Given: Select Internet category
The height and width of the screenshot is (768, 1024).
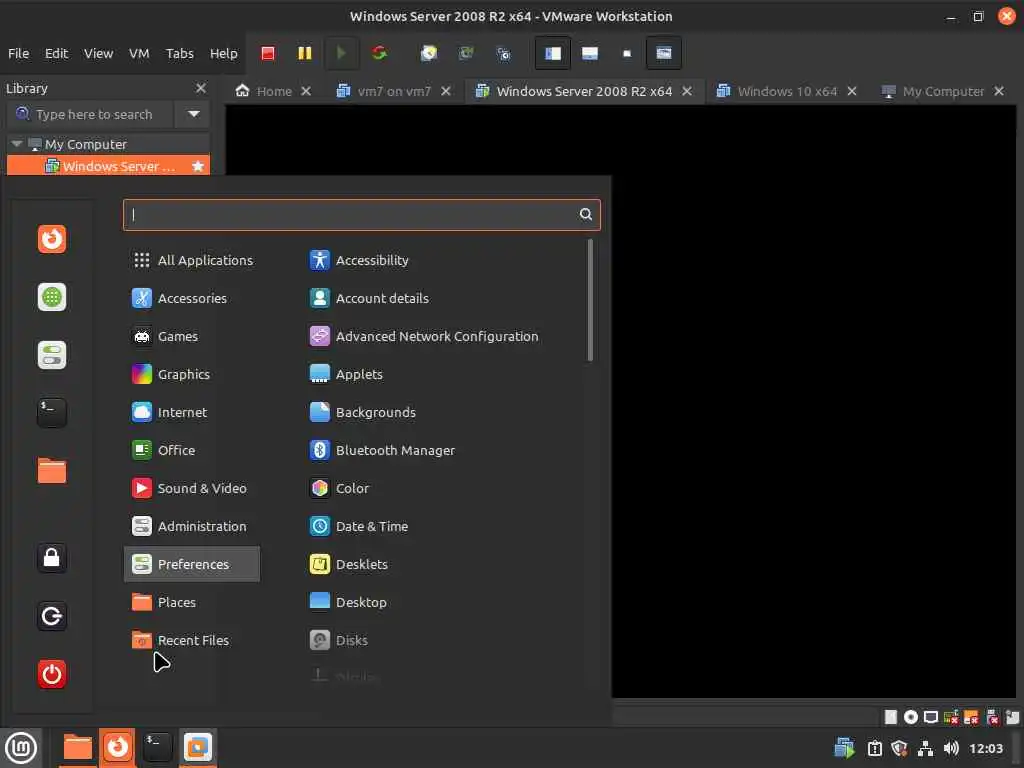Looking at the screenshot, I should coord(193,412).
